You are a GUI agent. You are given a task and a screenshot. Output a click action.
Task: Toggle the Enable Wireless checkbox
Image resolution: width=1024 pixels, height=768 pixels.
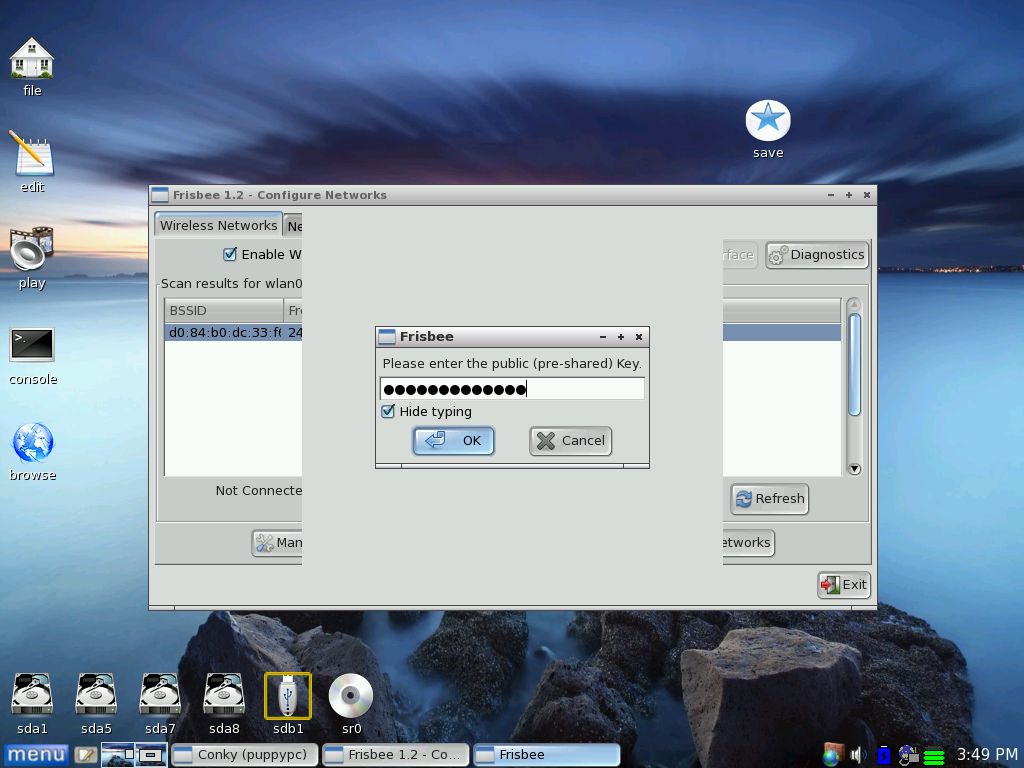pyautogui.click(x=230, y=254)
